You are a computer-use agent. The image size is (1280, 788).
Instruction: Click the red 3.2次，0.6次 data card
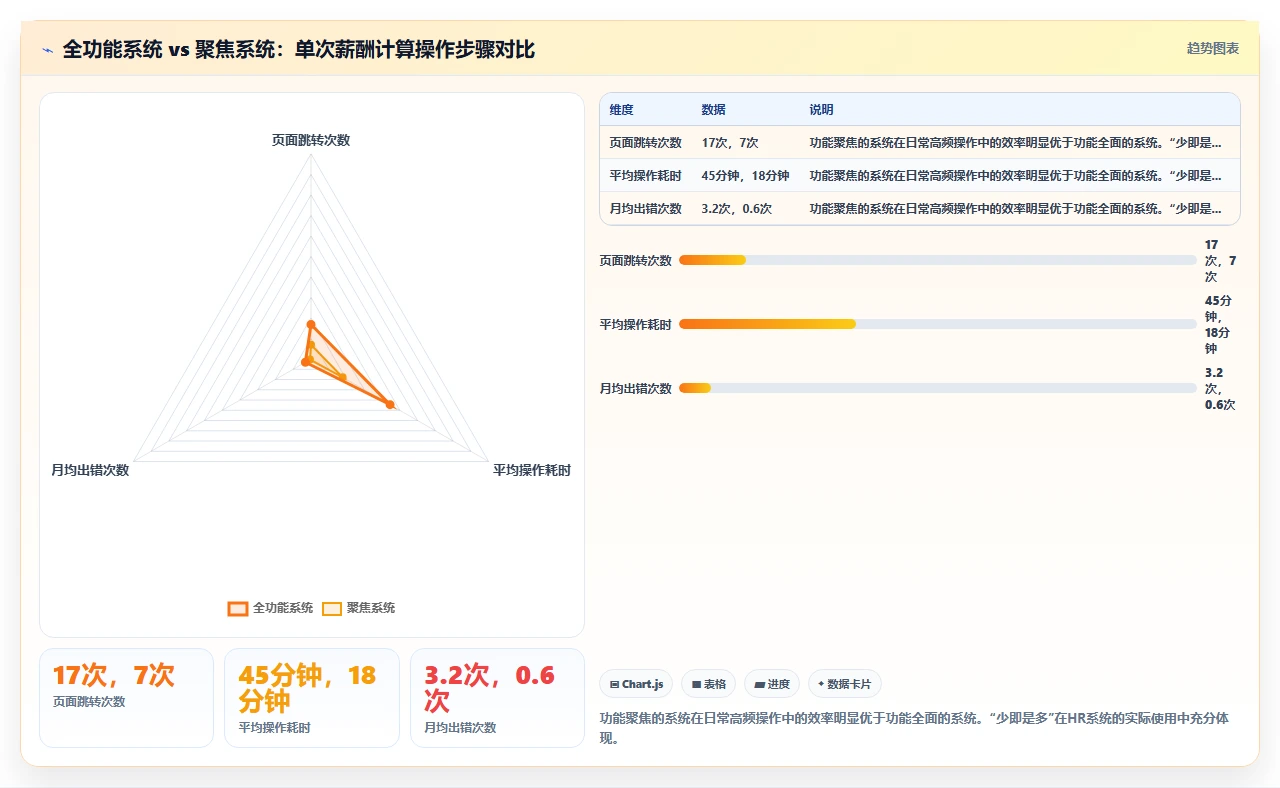[497, 698]
